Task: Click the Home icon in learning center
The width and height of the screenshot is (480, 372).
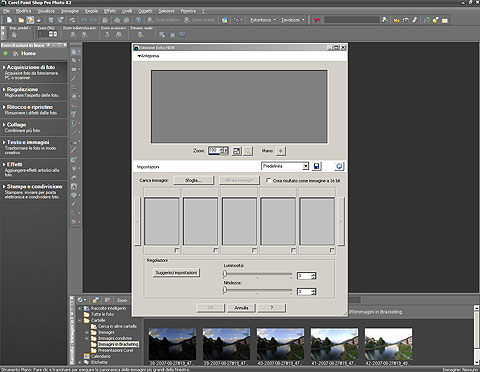Action: (15, 53)
